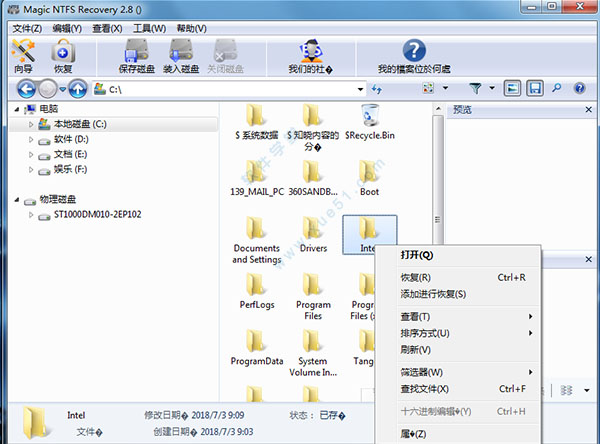Open the address bar dropdown arrow

tap(360, 90)
